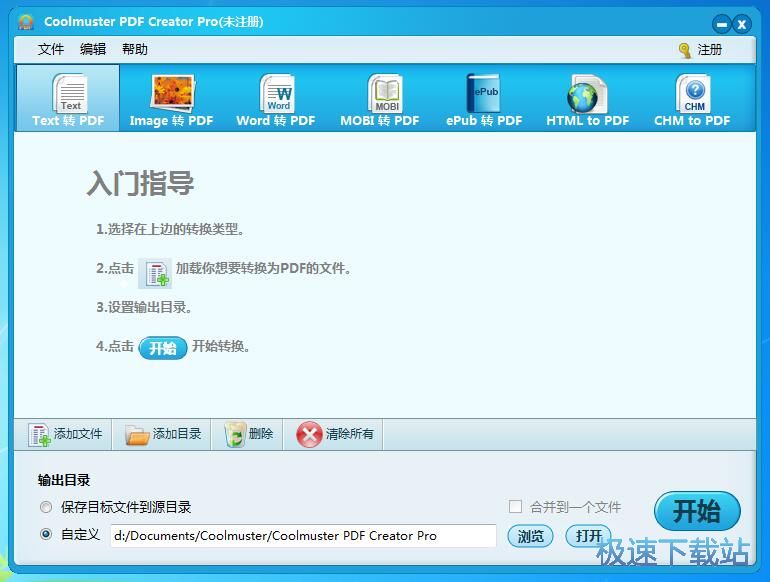Click the 删除 delete toolbar button
Screen dimensions: 770x582
(248, 434)
